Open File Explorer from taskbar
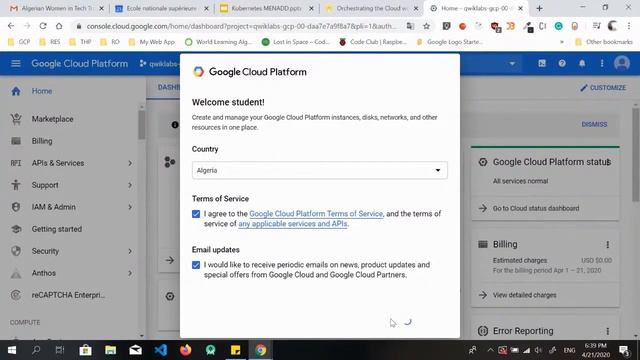 click(x=111, y=350)
